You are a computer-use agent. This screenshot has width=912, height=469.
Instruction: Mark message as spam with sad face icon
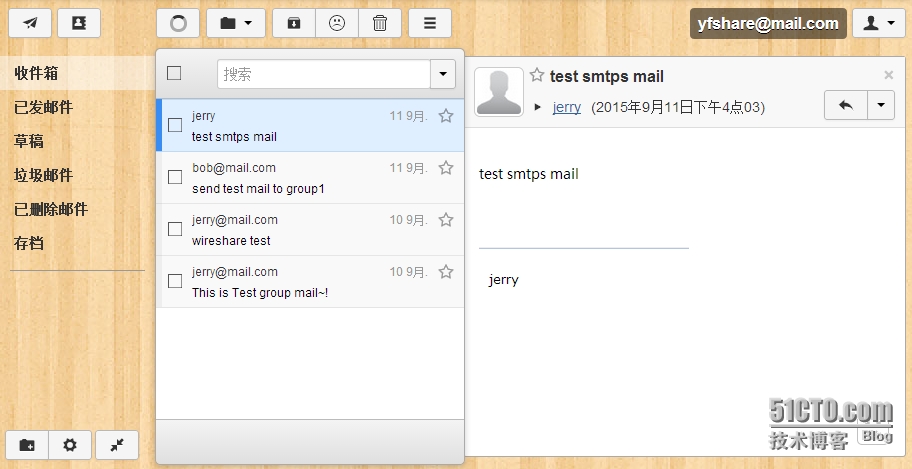(x=337, y=23)
